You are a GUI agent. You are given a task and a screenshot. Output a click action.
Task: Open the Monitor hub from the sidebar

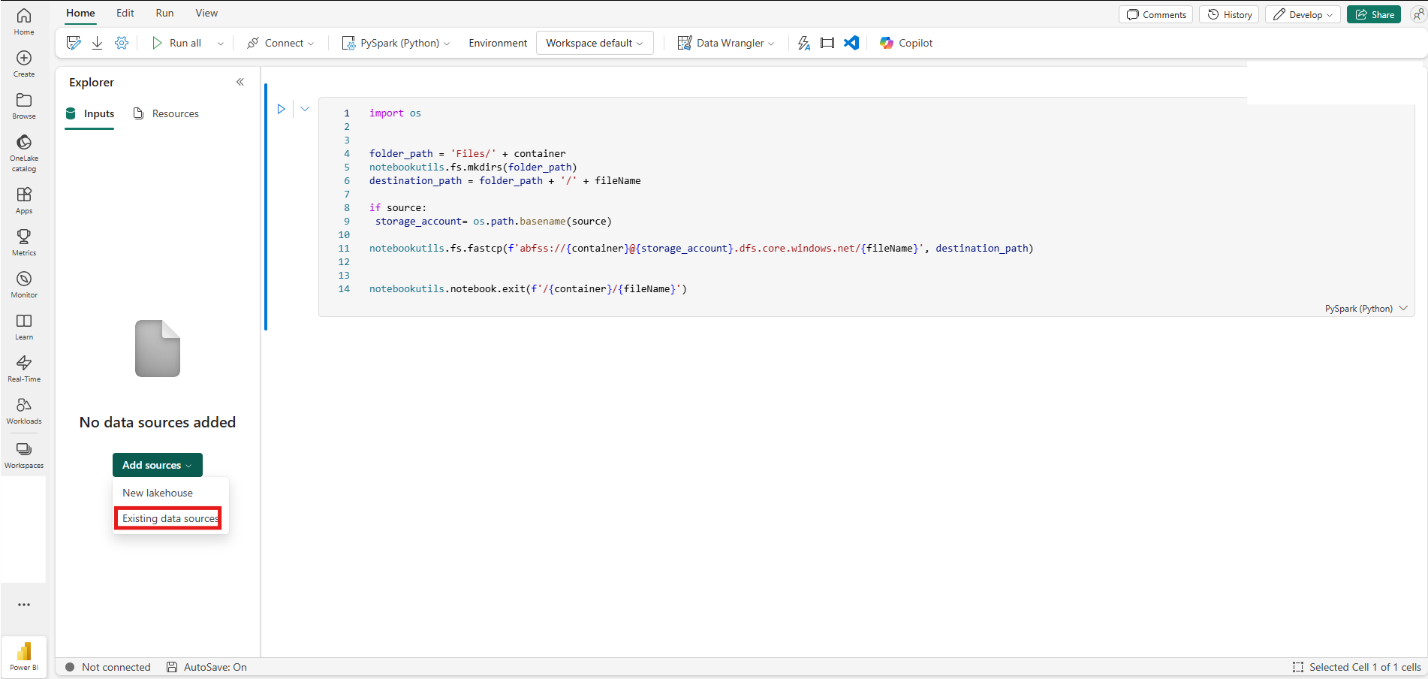(x=23, y=282)
